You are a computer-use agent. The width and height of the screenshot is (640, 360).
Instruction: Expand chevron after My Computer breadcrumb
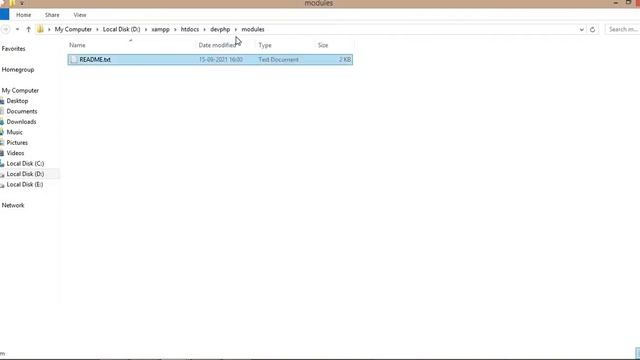97,29
